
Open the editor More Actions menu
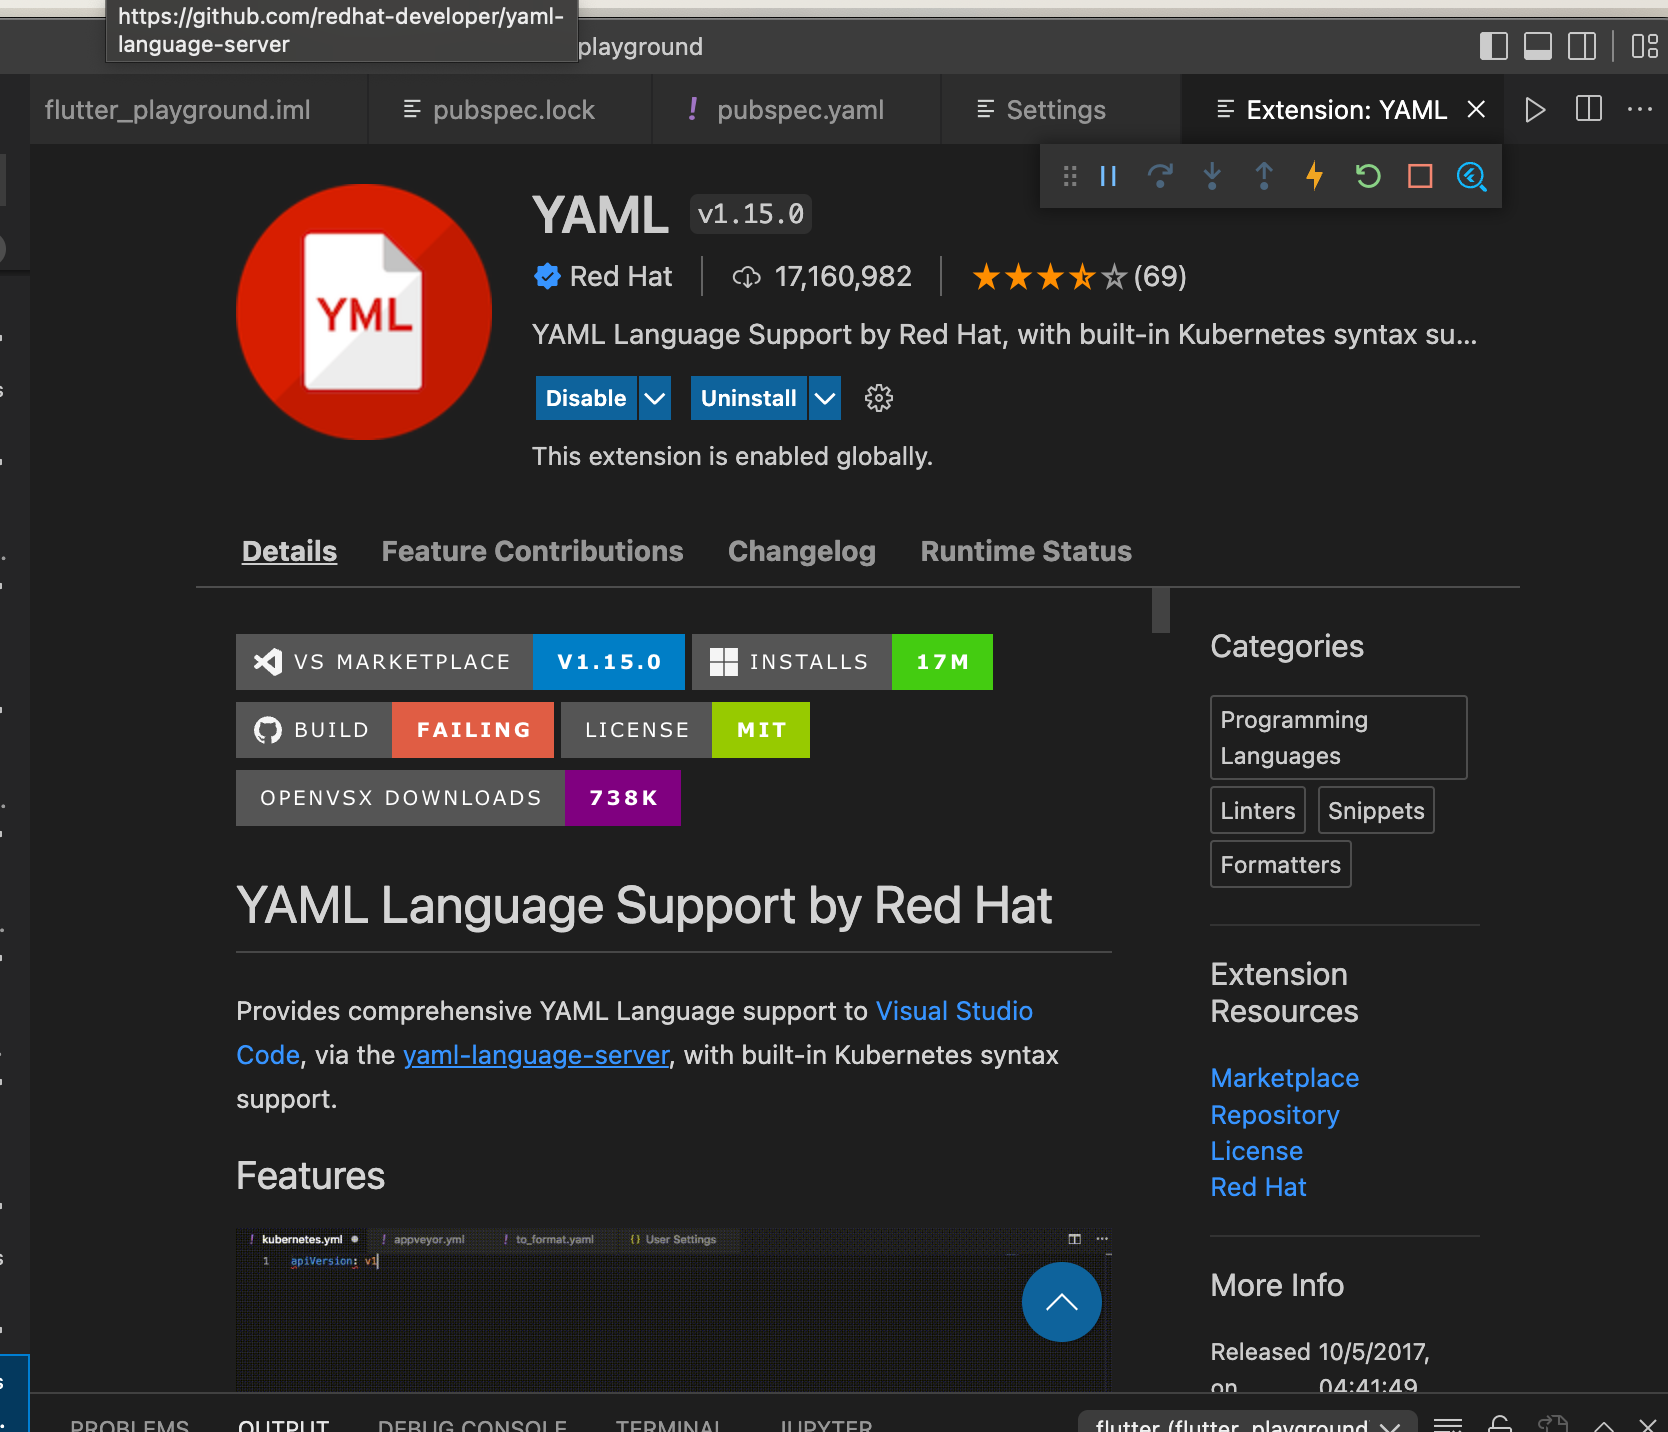click(1640, 109)
